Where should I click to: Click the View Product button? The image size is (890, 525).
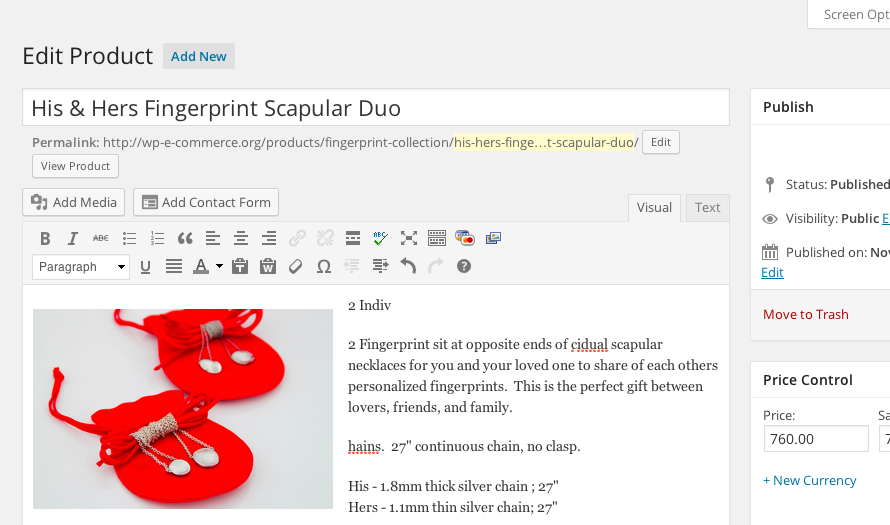pos(75,166)
